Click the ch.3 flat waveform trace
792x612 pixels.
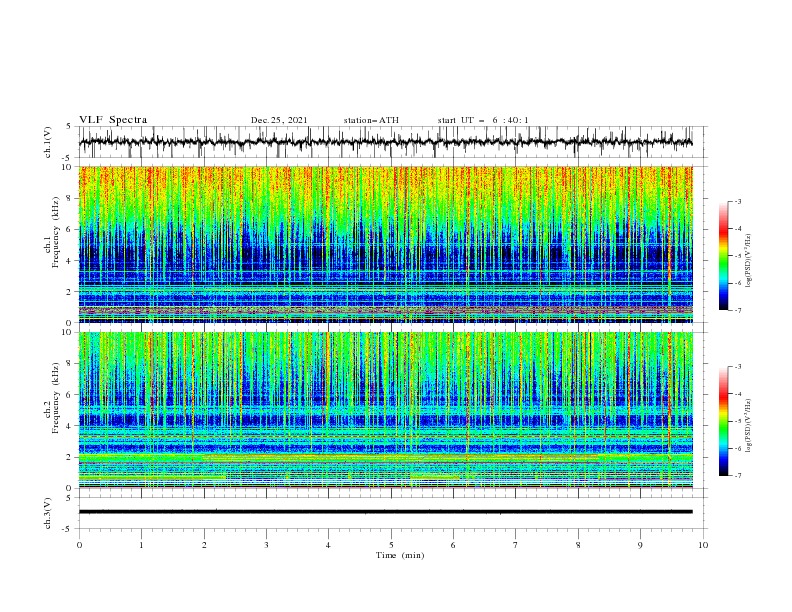(385, 512)
